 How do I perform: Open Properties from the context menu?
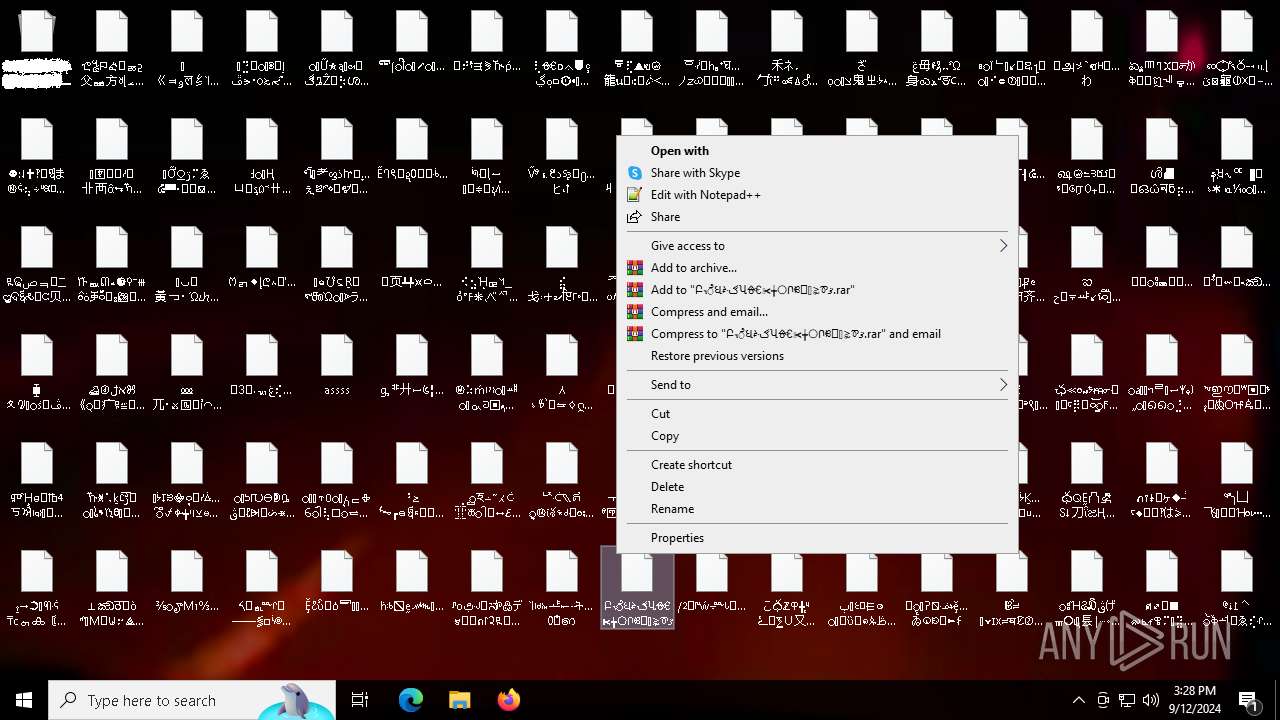(817, 538)
